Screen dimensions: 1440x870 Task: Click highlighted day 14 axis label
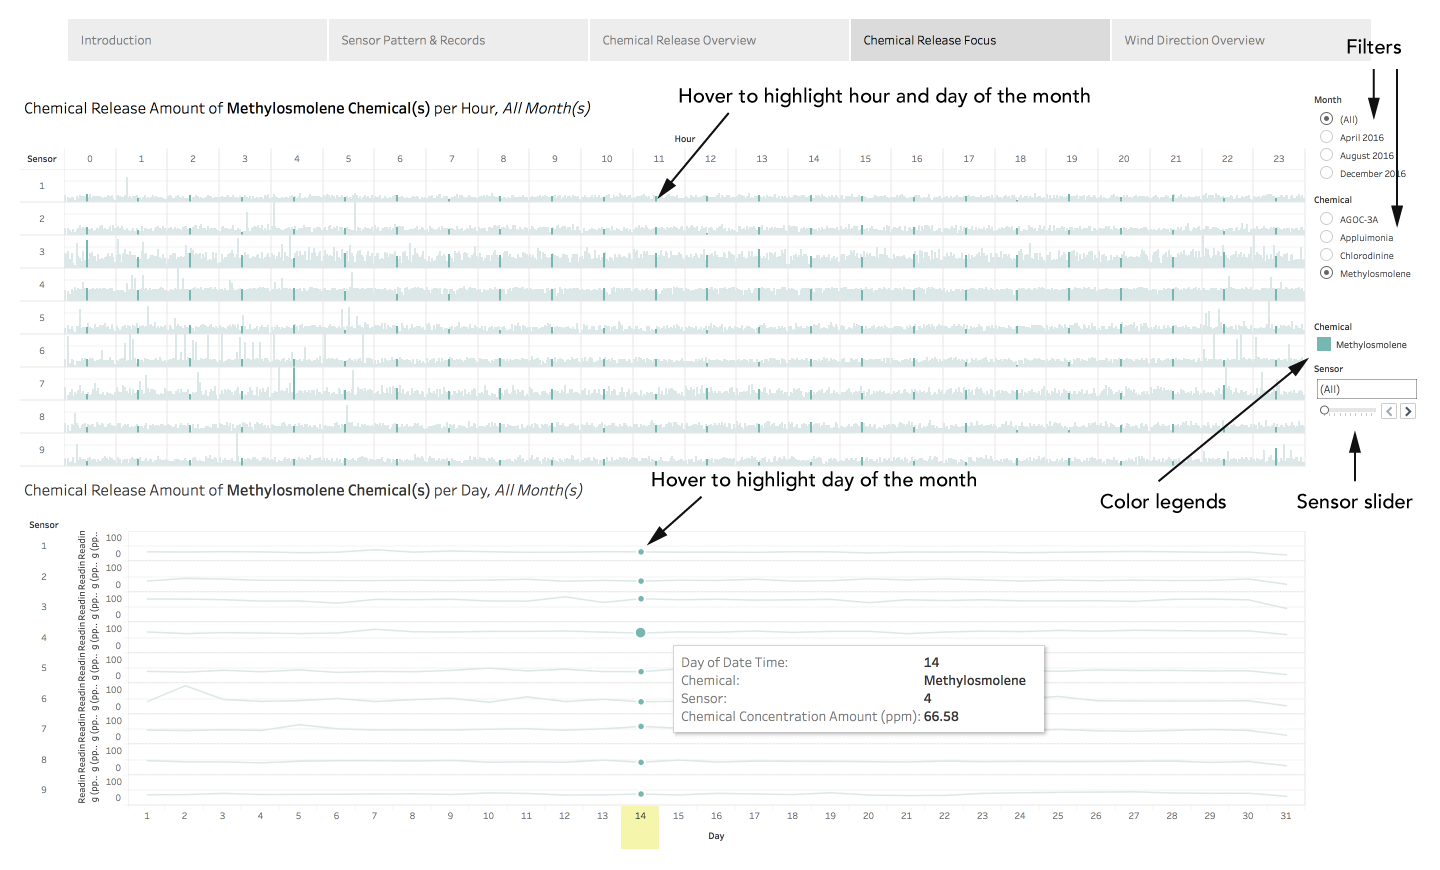point(640,816)
